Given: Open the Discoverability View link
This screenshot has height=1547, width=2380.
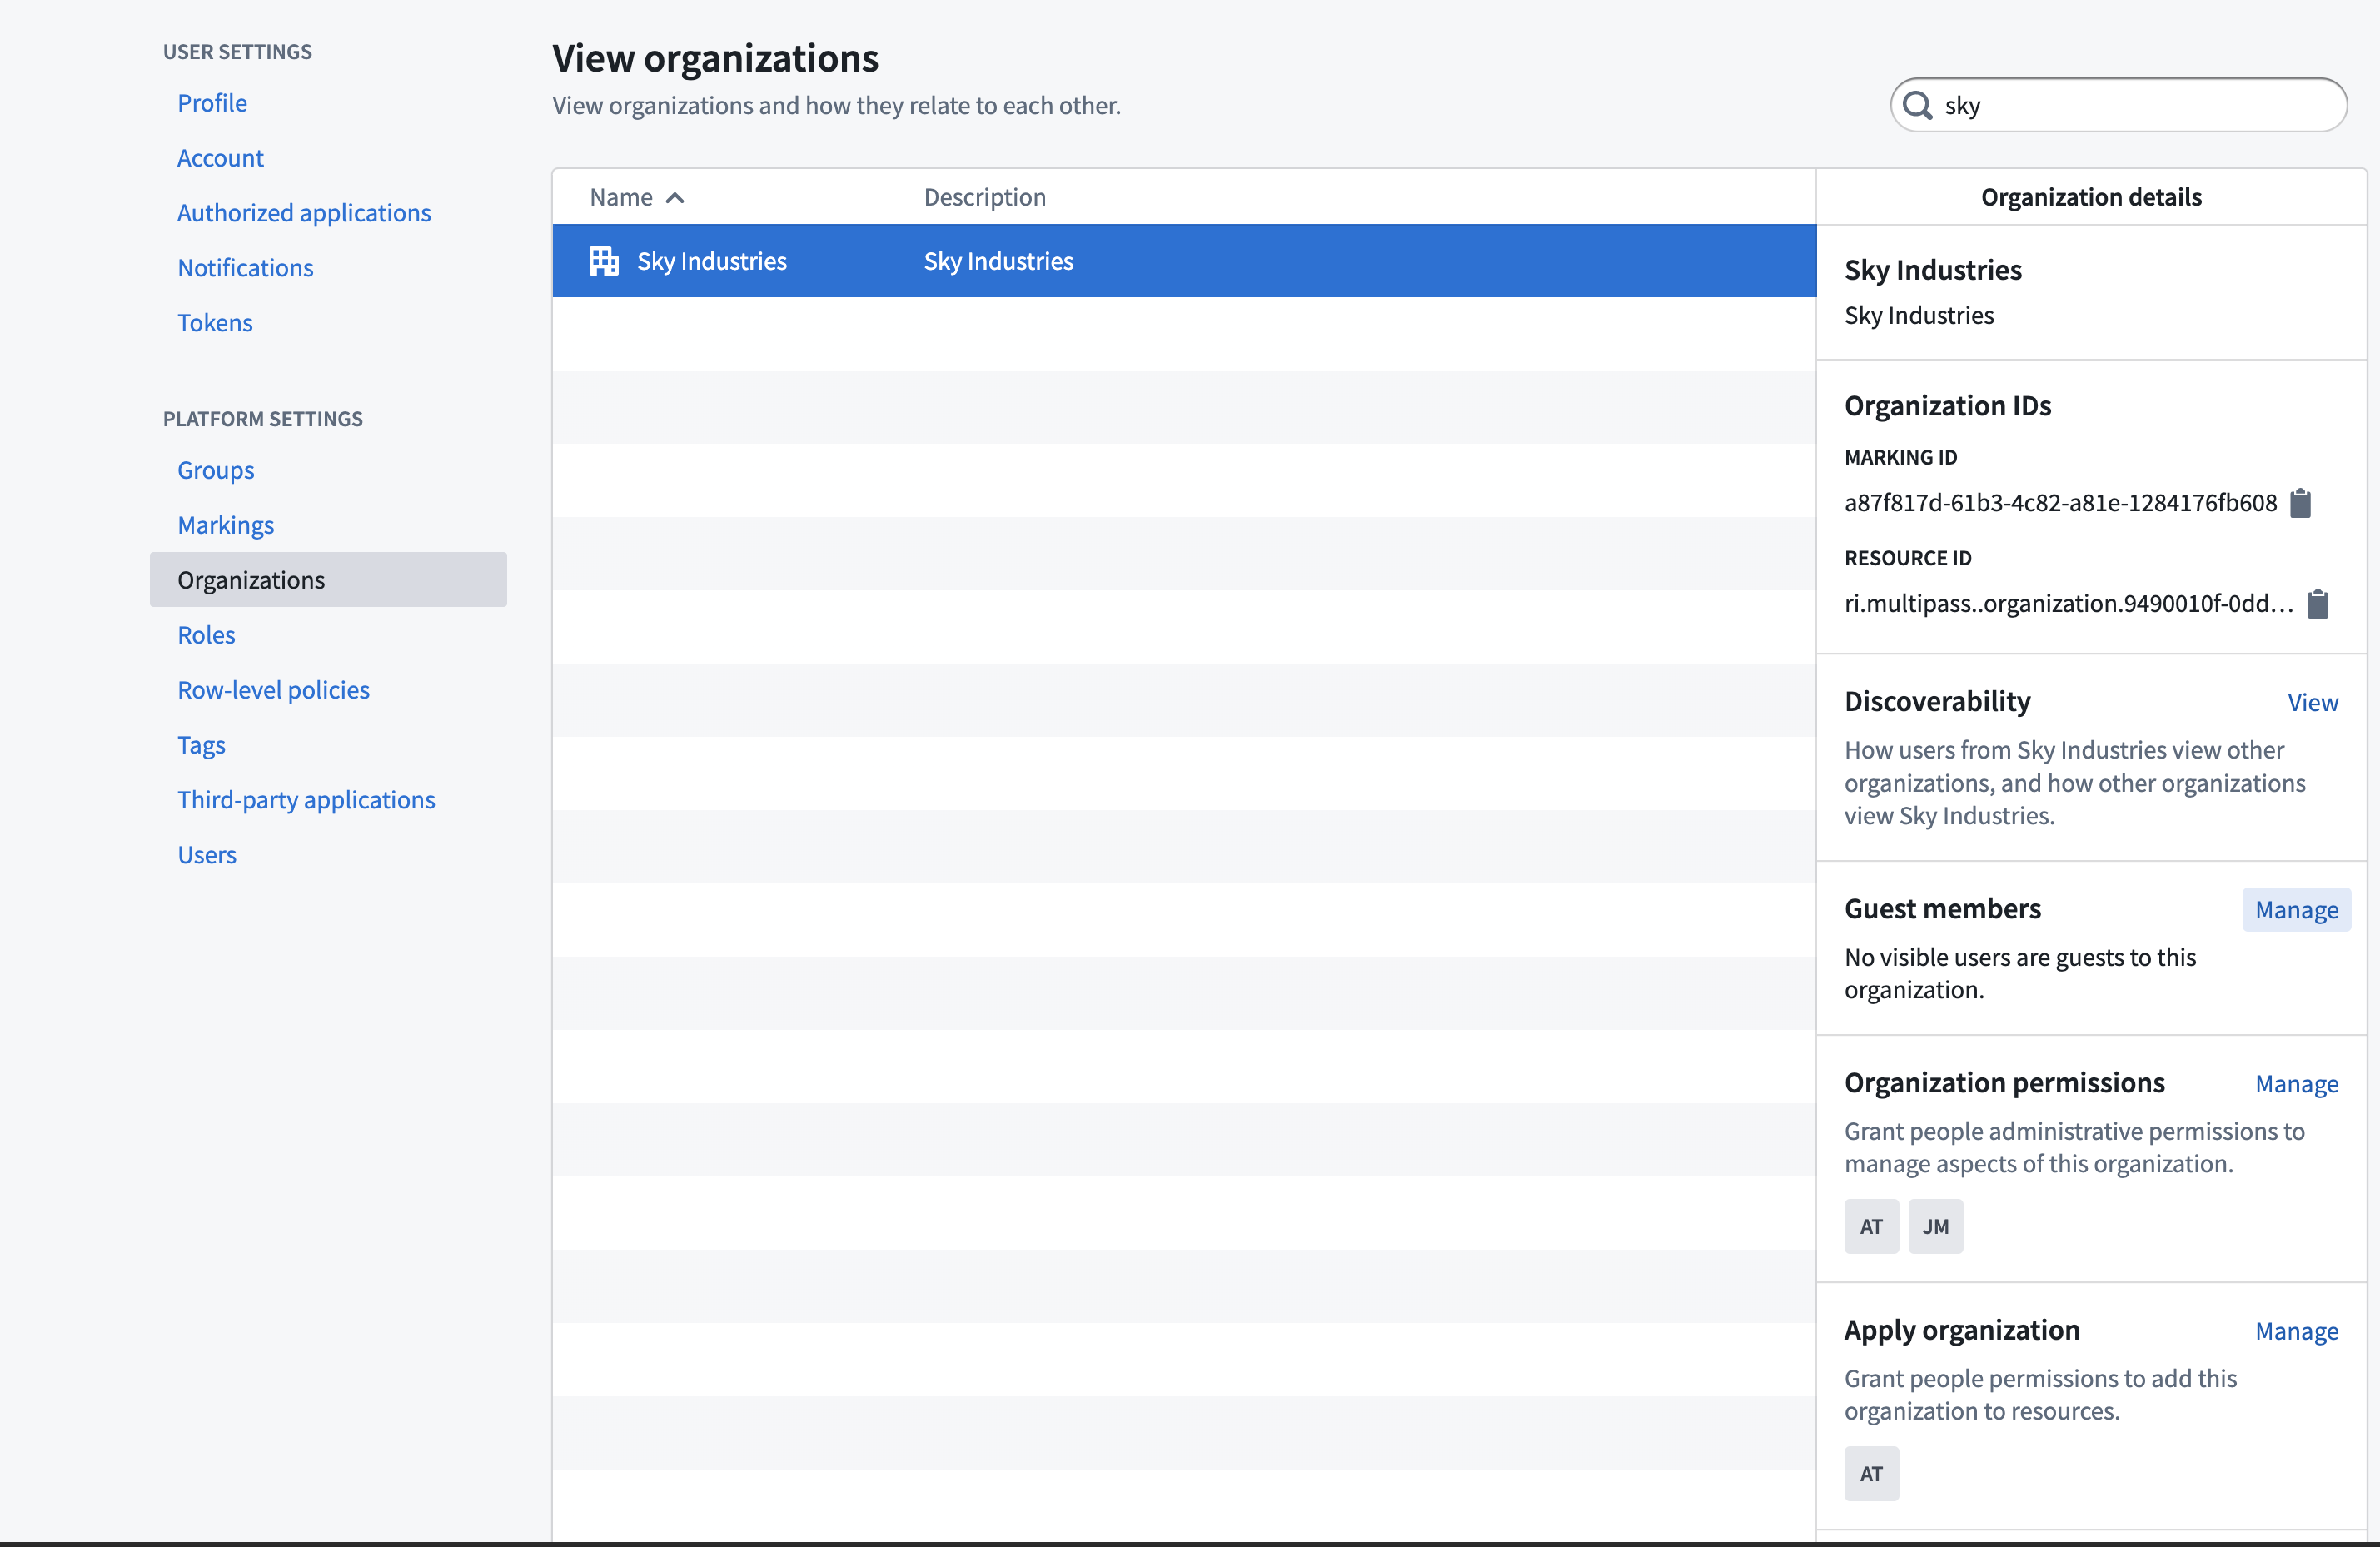Looking at the screenshot, I should [2314, 701].
